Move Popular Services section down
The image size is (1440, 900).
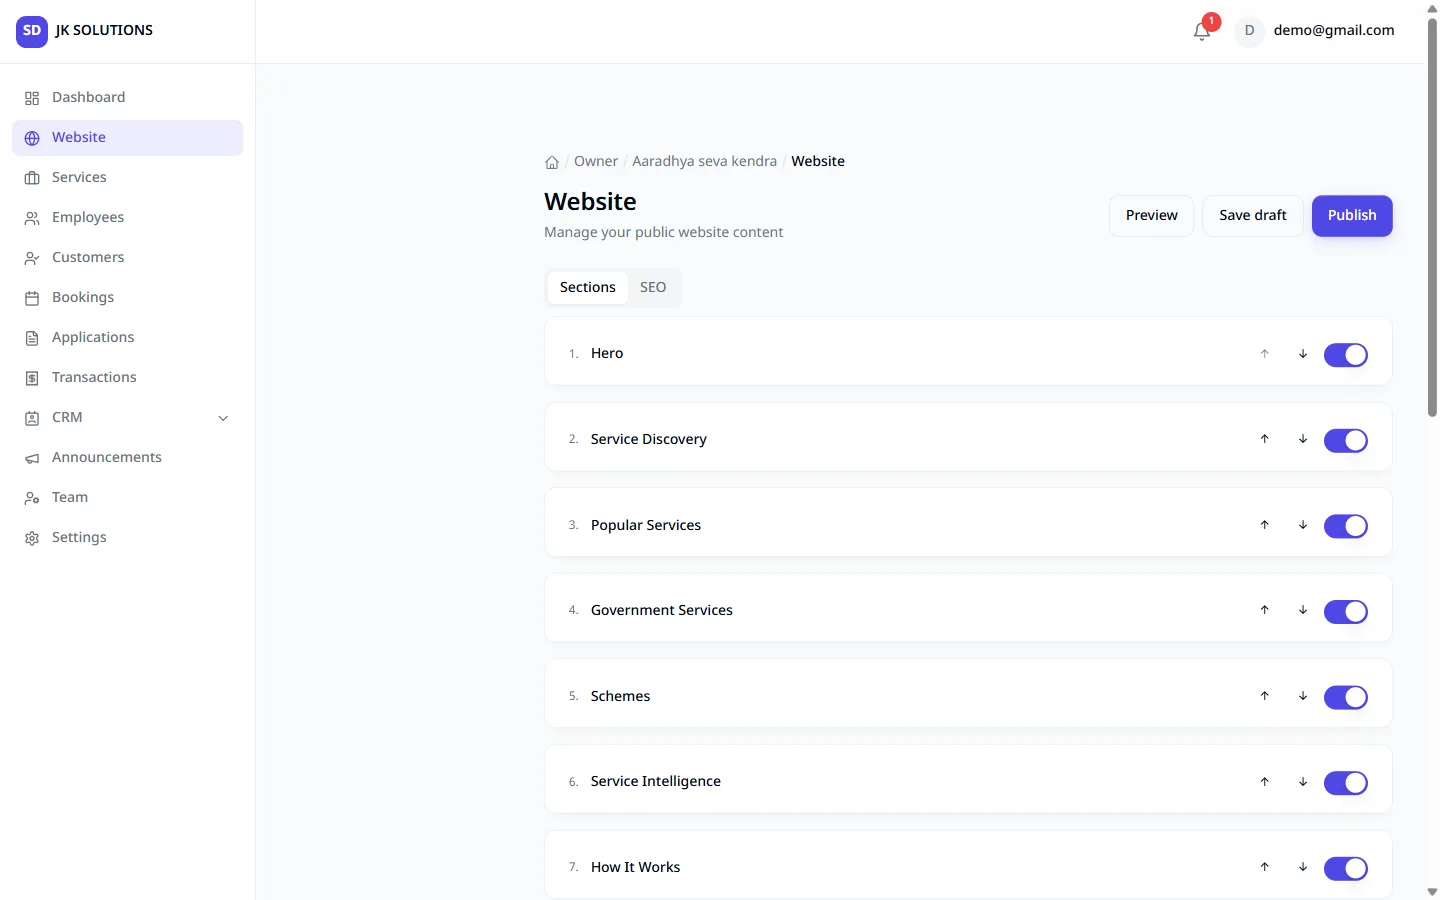click(x=1303, y=525)
